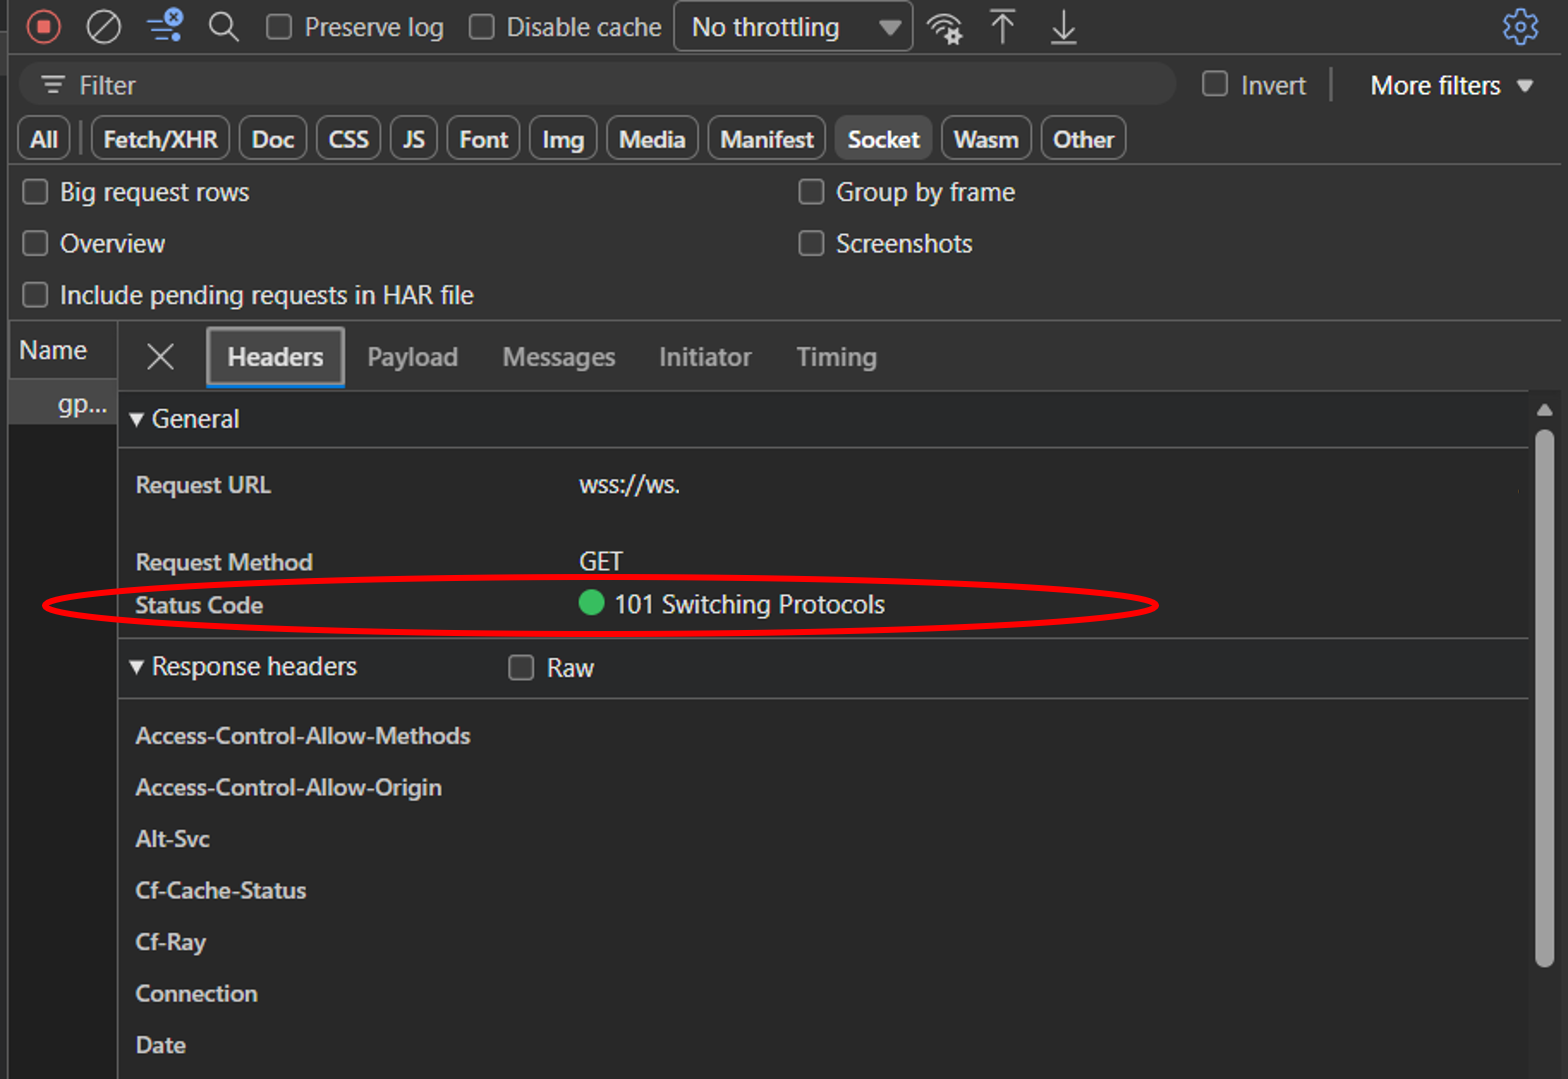Open network conditions Wi-Fi icon
The image size is (1568, 1079).
(x=944, y=28)
